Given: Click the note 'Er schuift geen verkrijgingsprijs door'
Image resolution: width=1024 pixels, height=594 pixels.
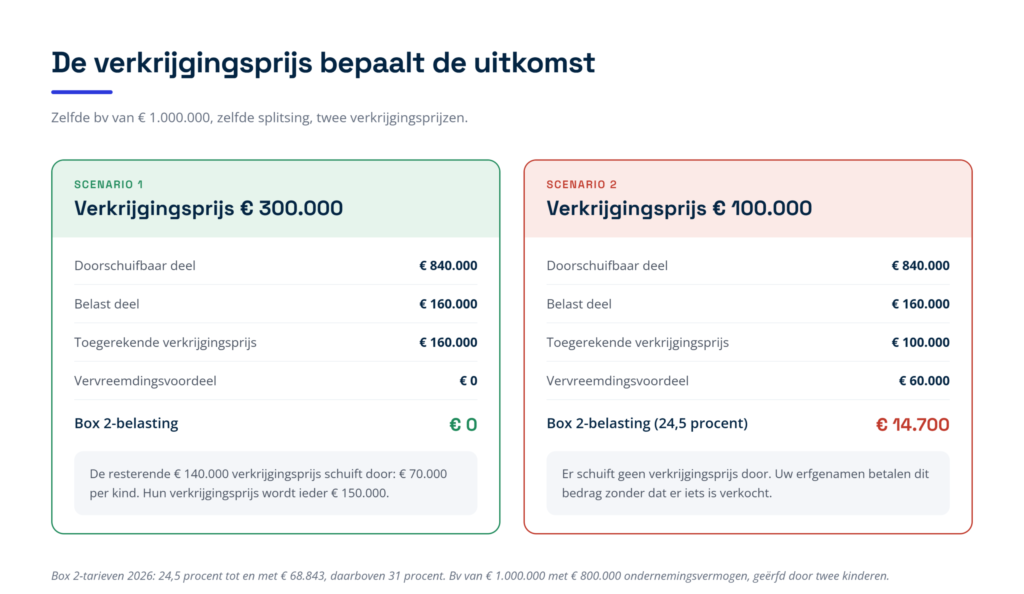Looking at the screenshot, I should [748, 484].
